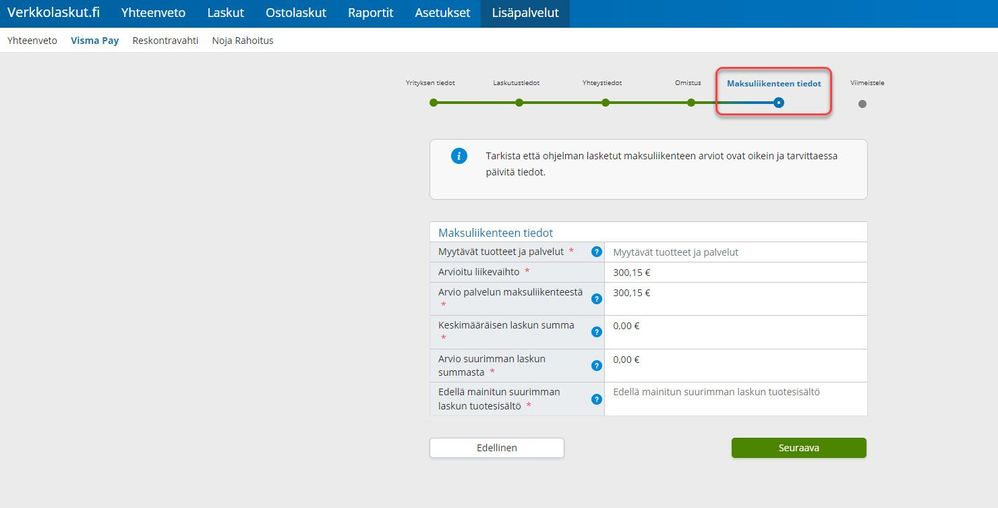Select the Noja Rahoitus tab
The height and width of the screenshot is (508, 998).
[x=242, y=41]
